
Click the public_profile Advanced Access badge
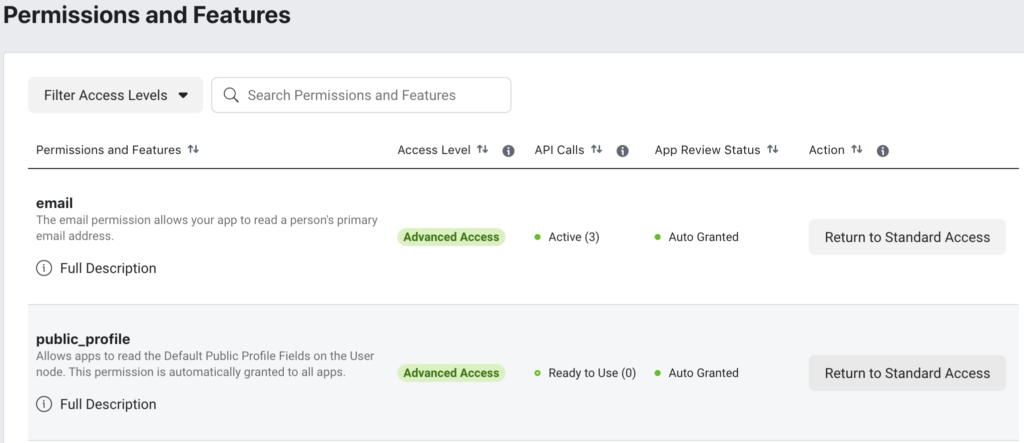[x=451, y=373]
